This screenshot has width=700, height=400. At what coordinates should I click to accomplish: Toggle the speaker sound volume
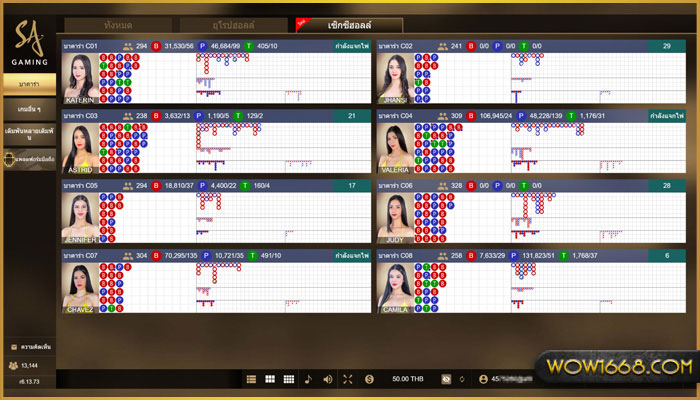pos(328,379)
